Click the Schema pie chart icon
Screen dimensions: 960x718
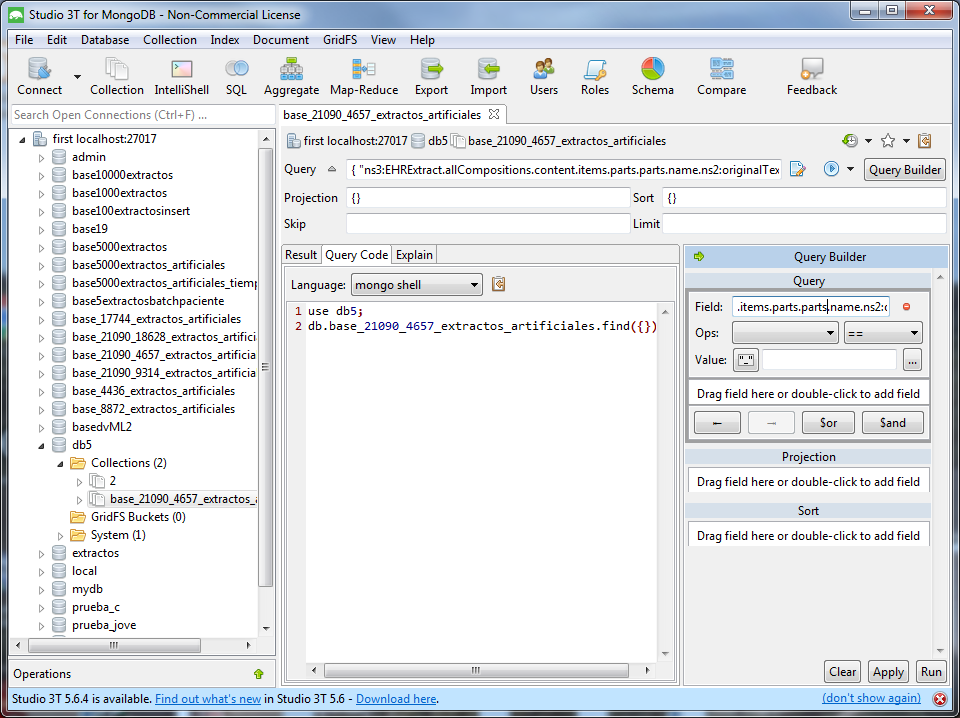pos(652,77)
